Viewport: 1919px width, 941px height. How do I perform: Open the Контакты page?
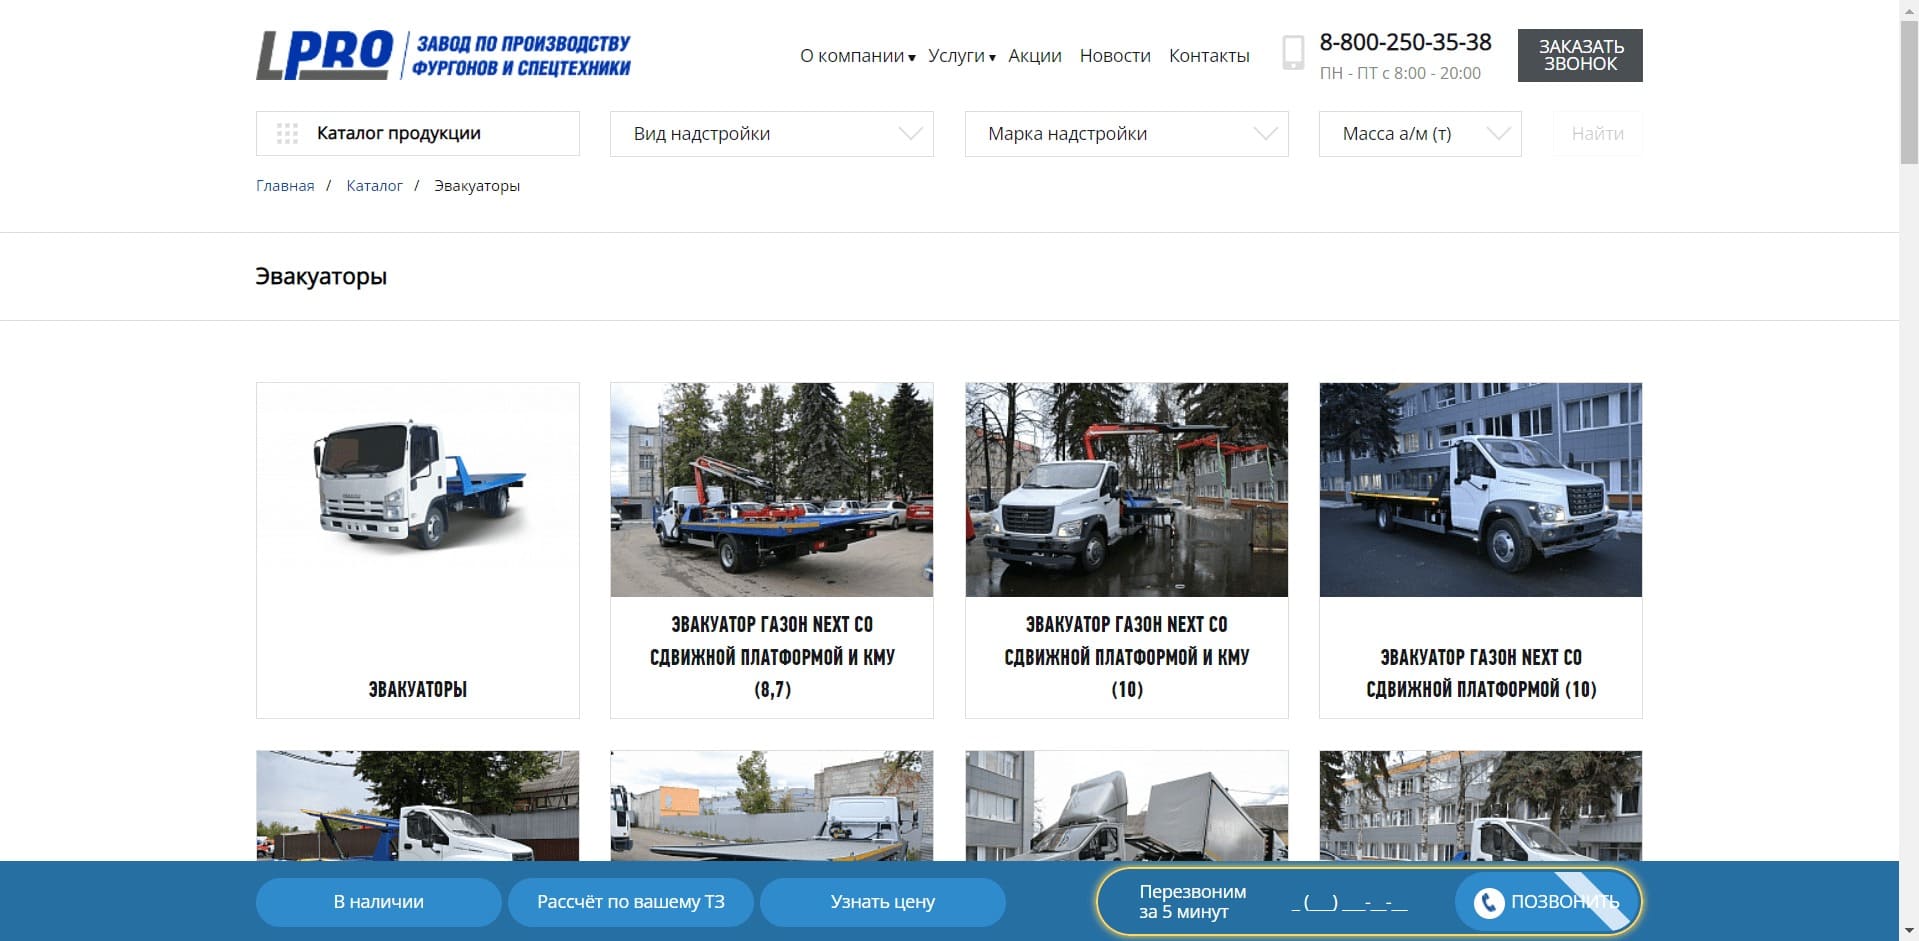tap(1209, 56)
